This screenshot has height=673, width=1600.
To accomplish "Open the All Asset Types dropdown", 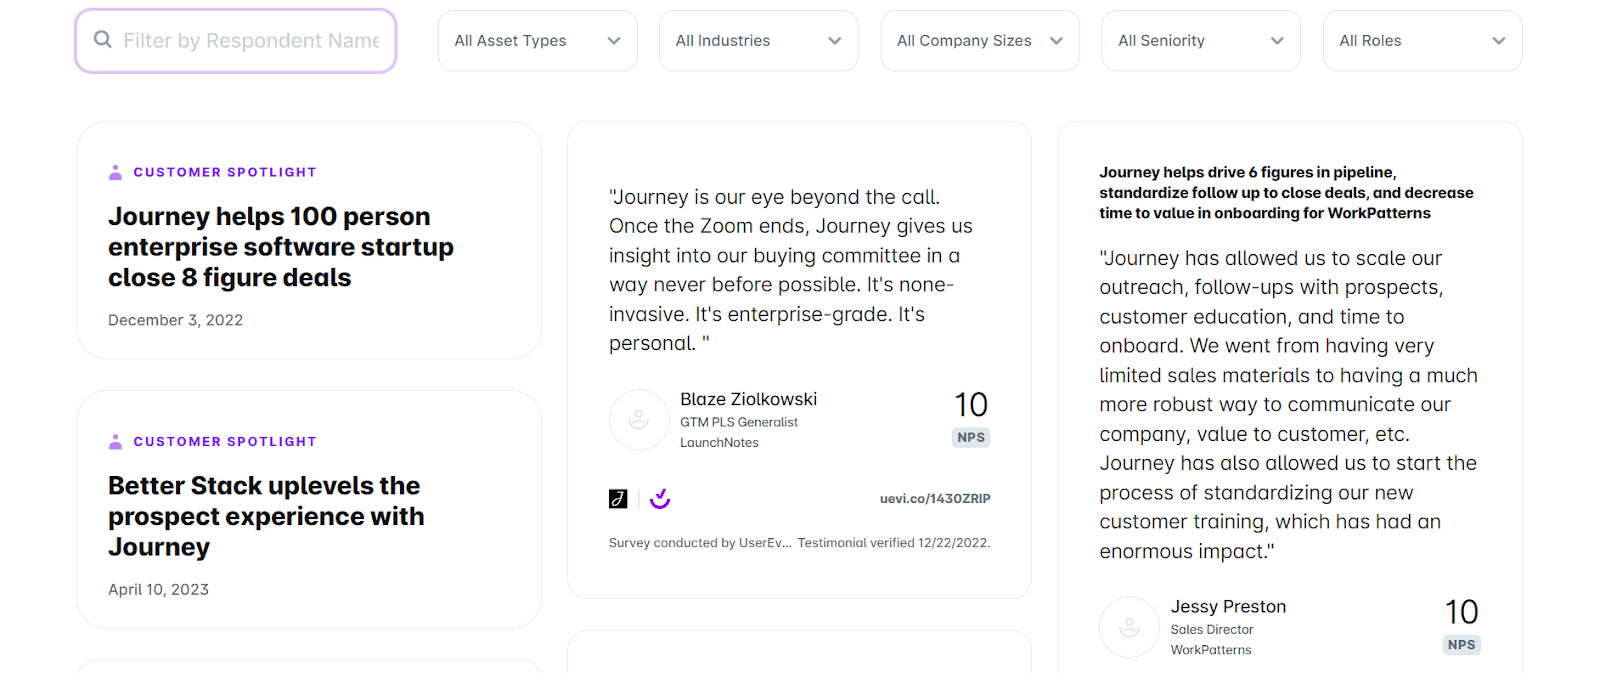I will coord(538,41).
